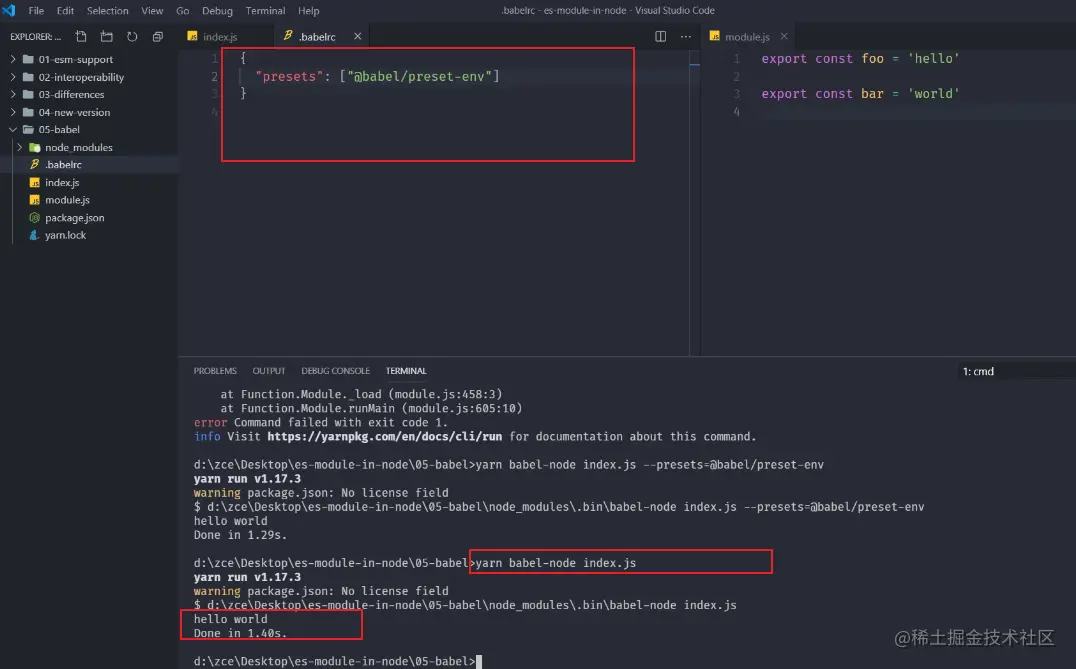This screenshot has width=1076, height=669.
Task: Click 'hello' string in module.js line 1
Action: click(x=933, y=58)
